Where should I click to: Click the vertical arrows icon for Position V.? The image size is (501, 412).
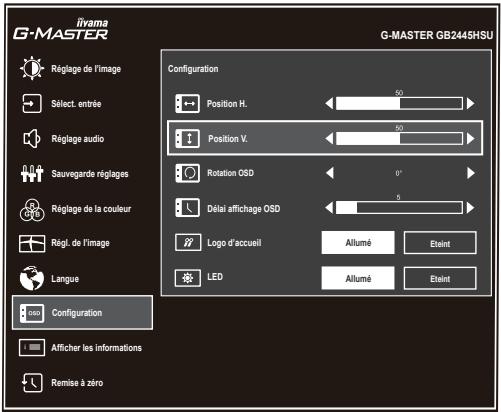(187, 138)
